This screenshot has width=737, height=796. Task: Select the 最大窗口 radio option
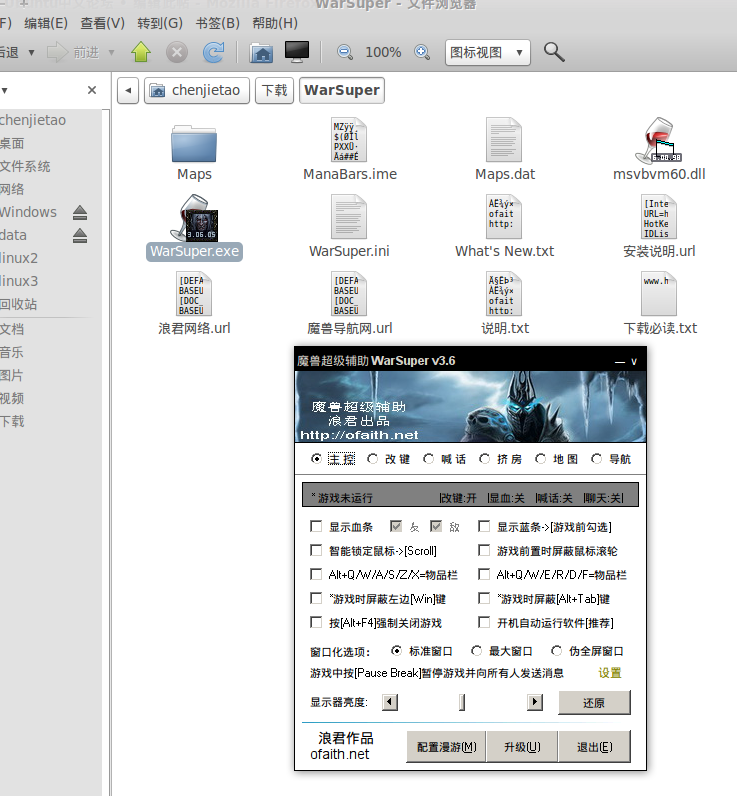pos(476,650)
